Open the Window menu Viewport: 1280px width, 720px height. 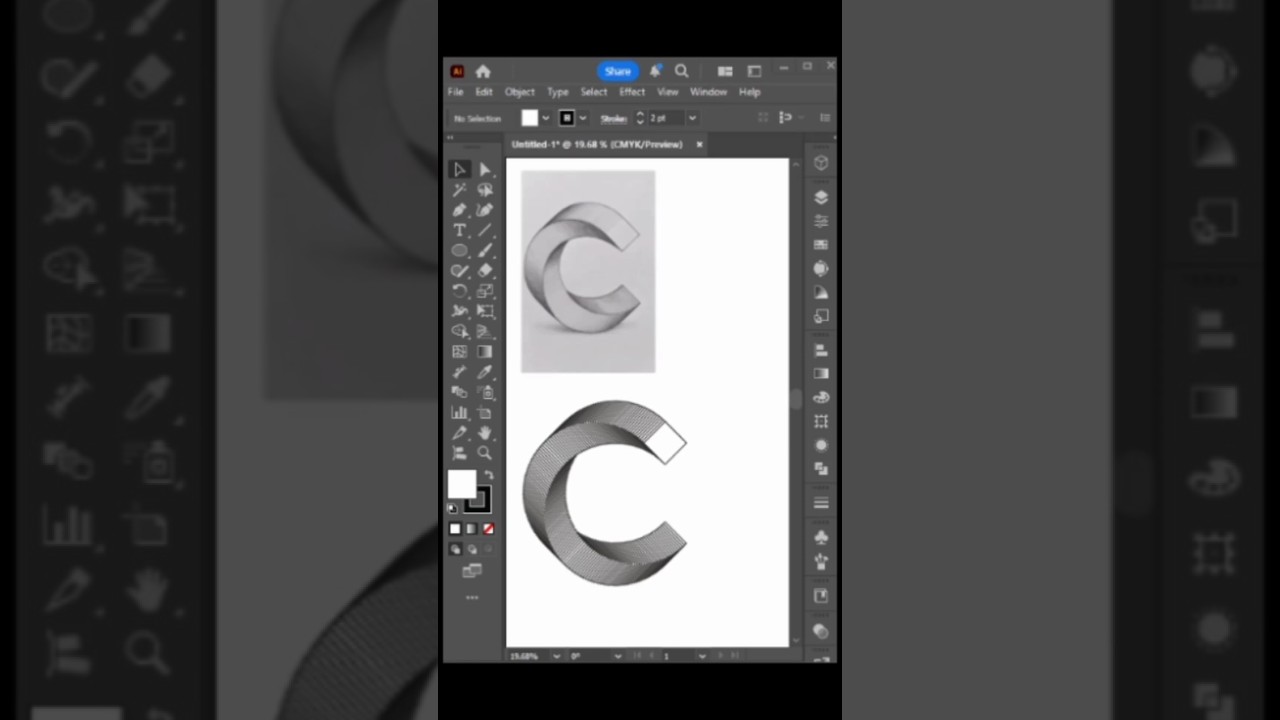pos(708,92)
